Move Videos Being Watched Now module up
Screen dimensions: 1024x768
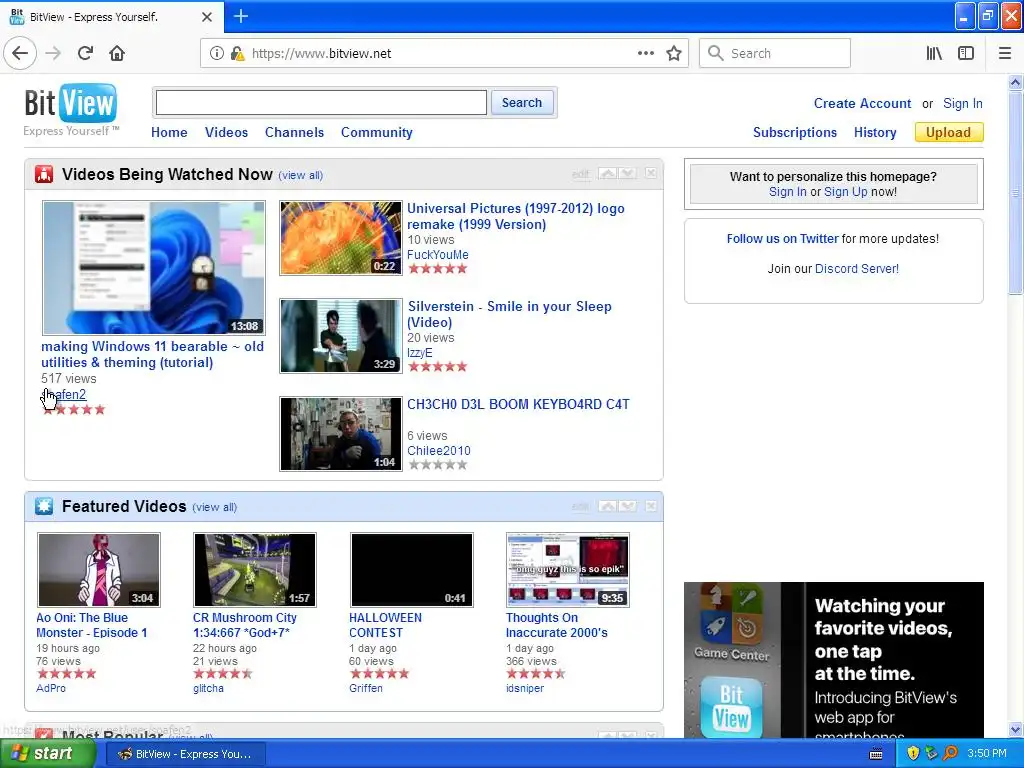coord(607,173)
